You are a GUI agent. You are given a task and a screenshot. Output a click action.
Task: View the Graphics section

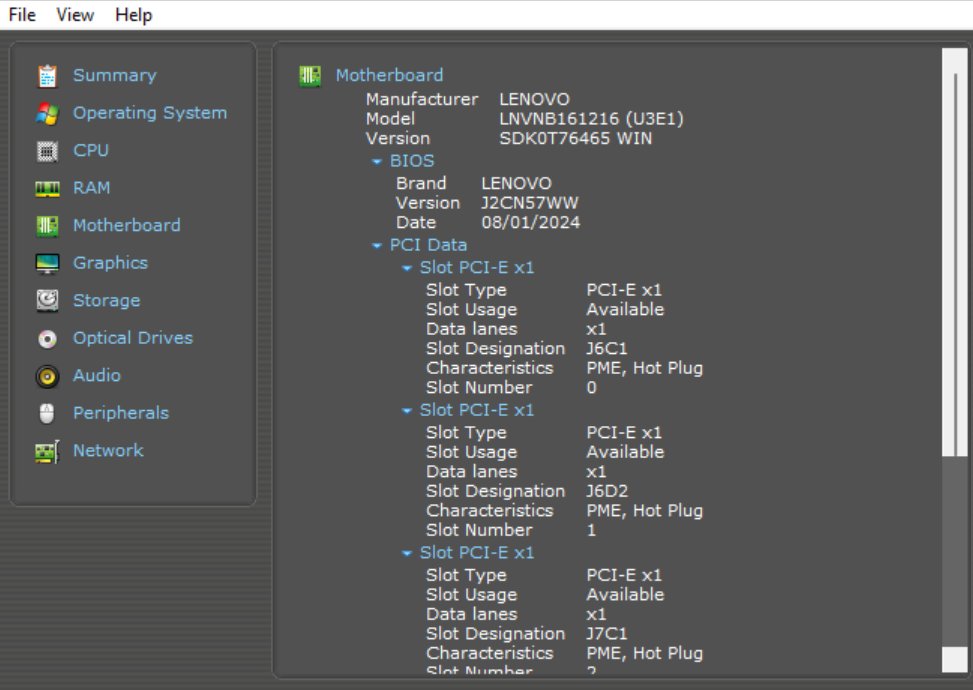click(110, 262)
